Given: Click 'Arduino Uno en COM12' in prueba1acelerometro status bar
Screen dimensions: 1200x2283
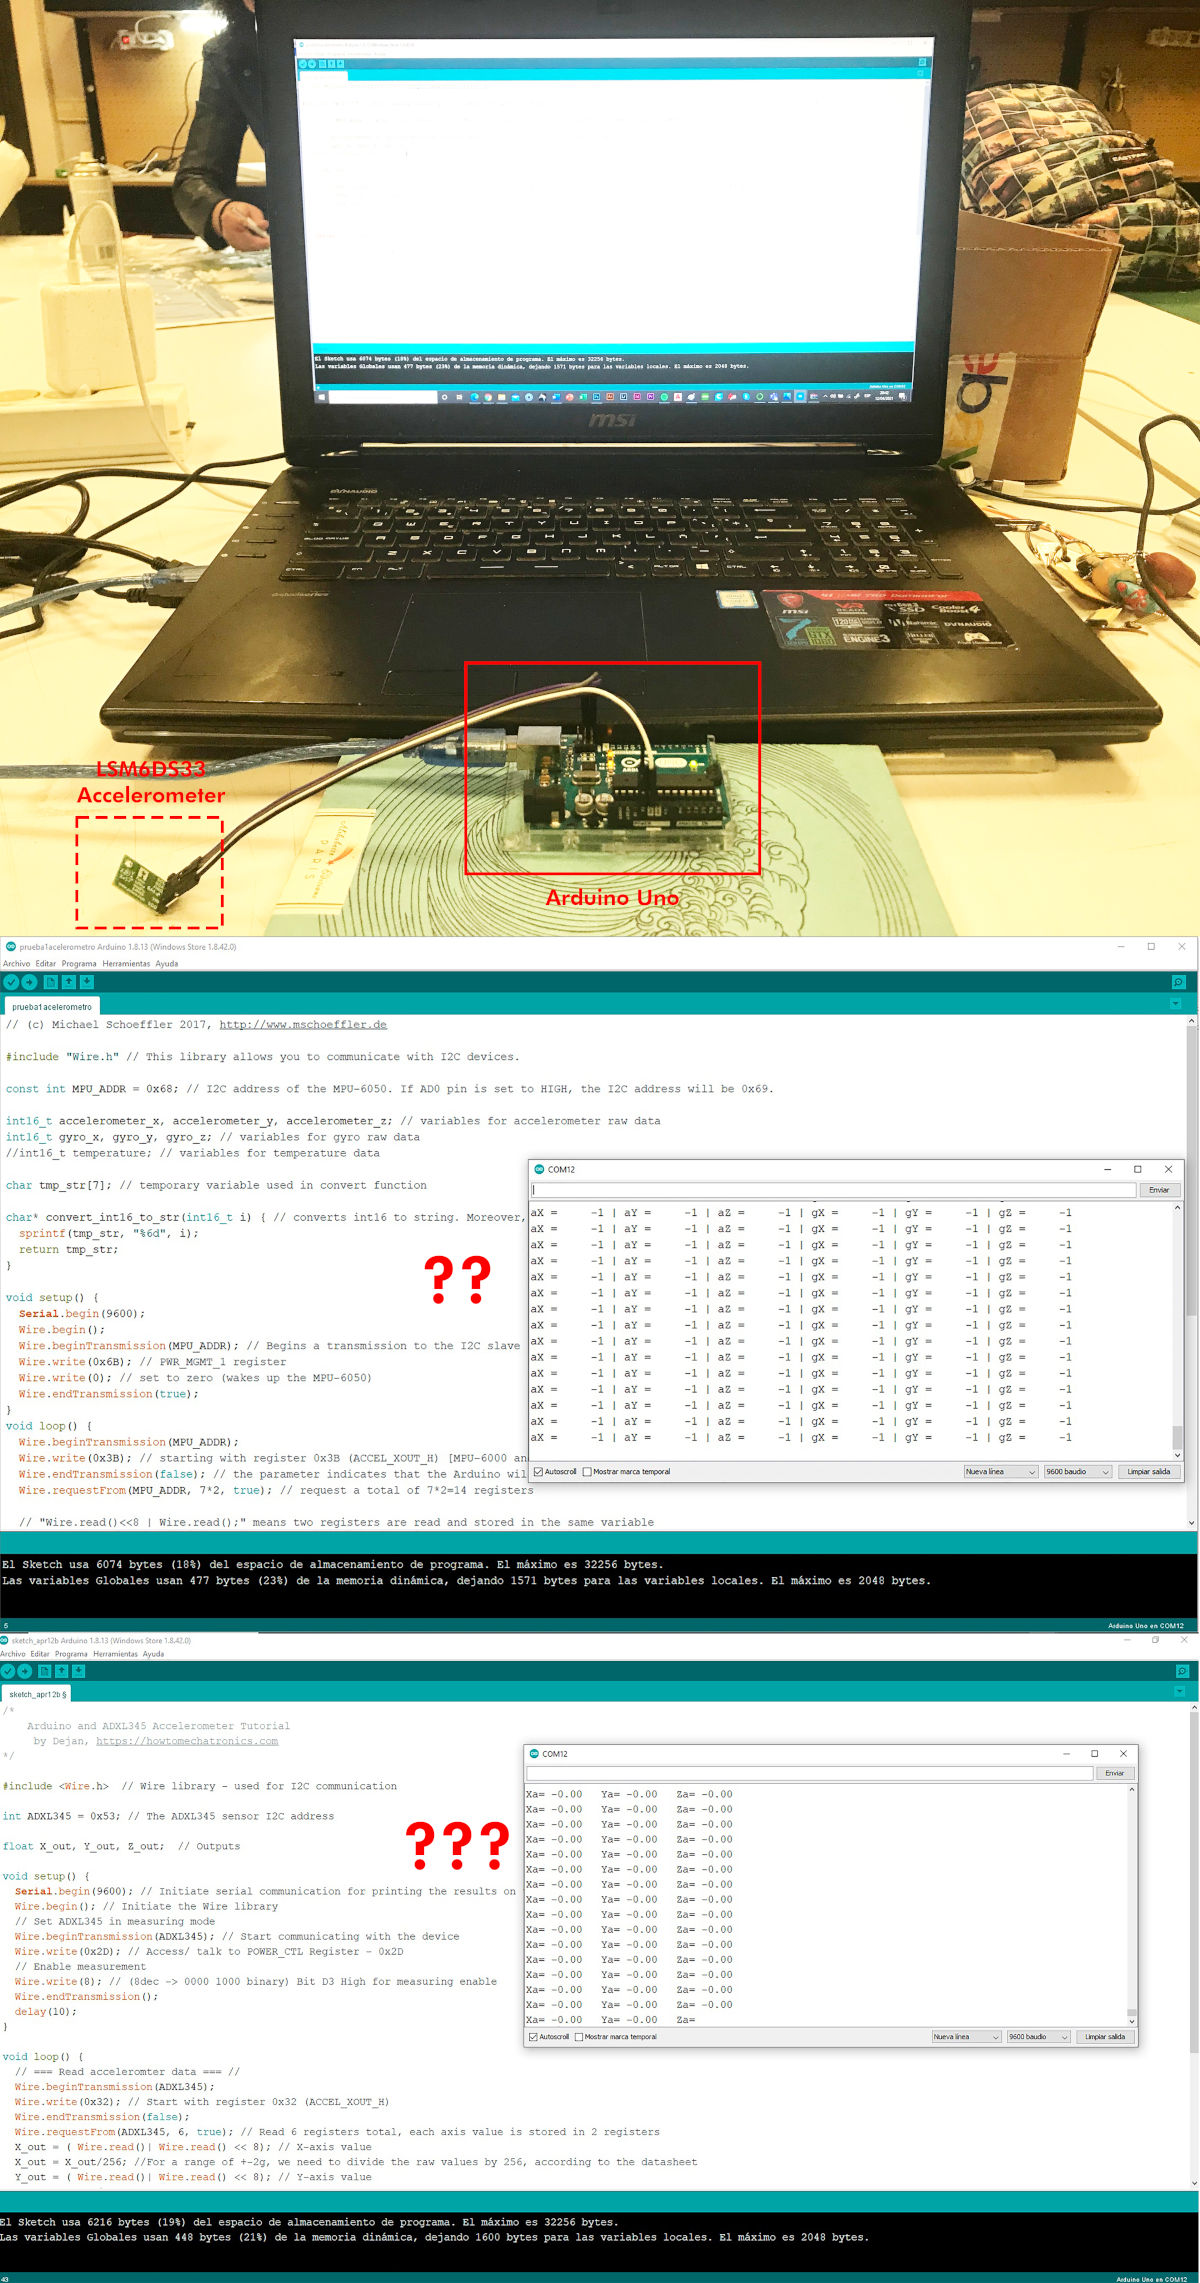Looking at the screenshot, I should coord(1145,1626).
